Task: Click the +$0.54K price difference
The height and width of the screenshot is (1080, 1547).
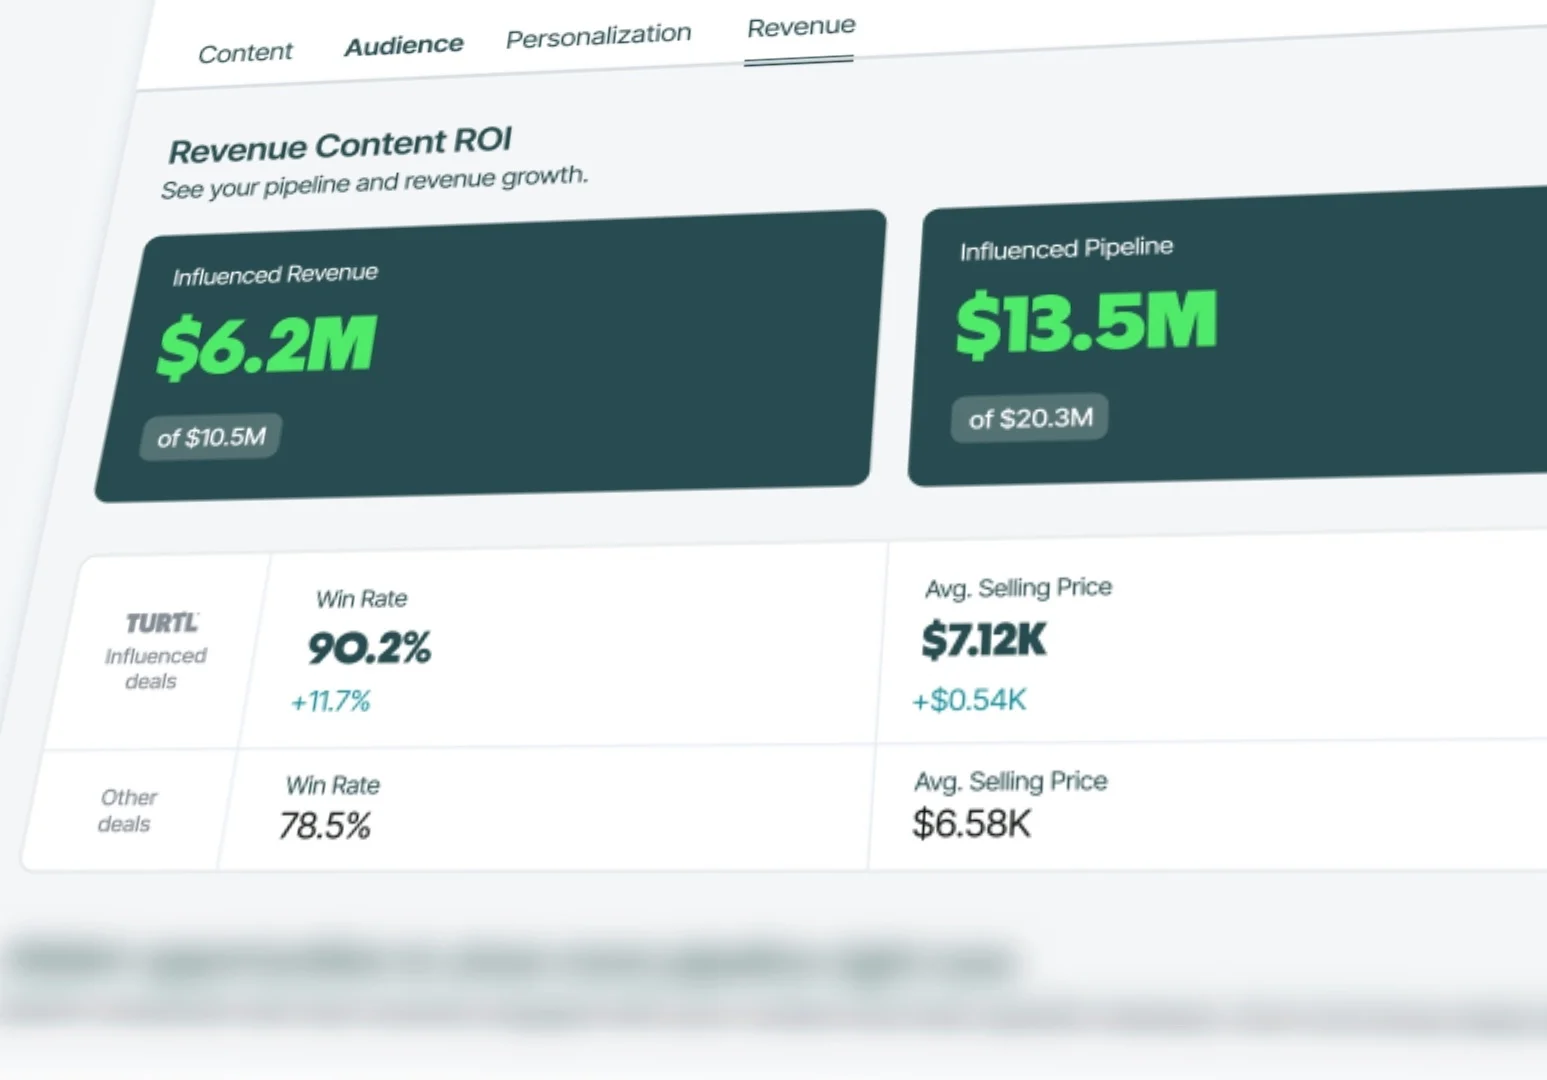Action: pyautogui.click(x=969, y=700)
